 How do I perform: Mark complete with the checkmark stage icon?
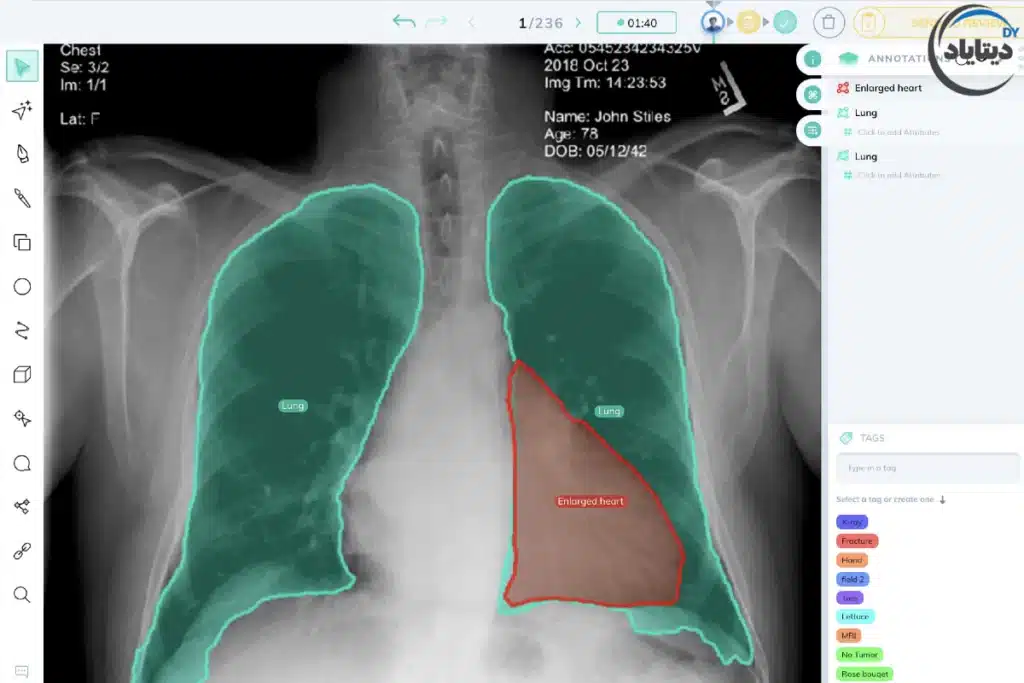tap(785, 22)
